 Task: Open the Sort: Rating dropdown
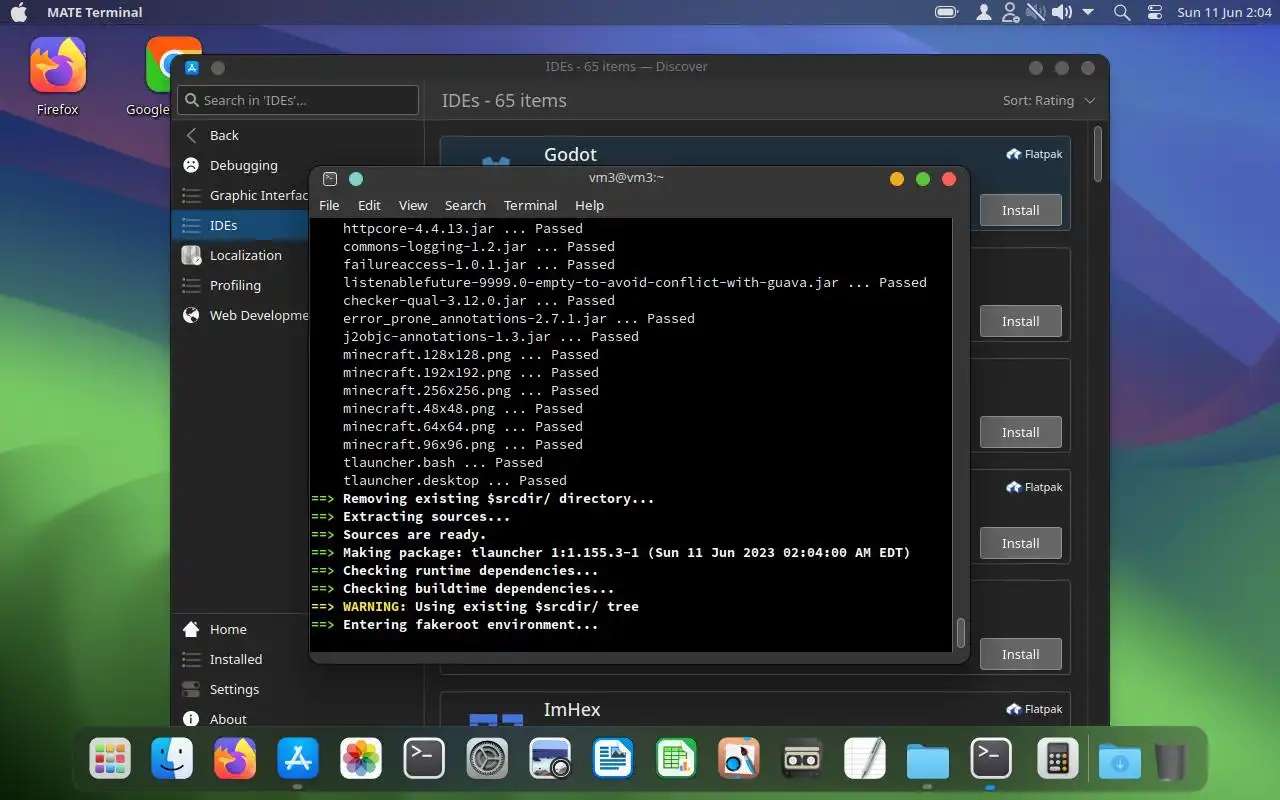point(1049,100)
